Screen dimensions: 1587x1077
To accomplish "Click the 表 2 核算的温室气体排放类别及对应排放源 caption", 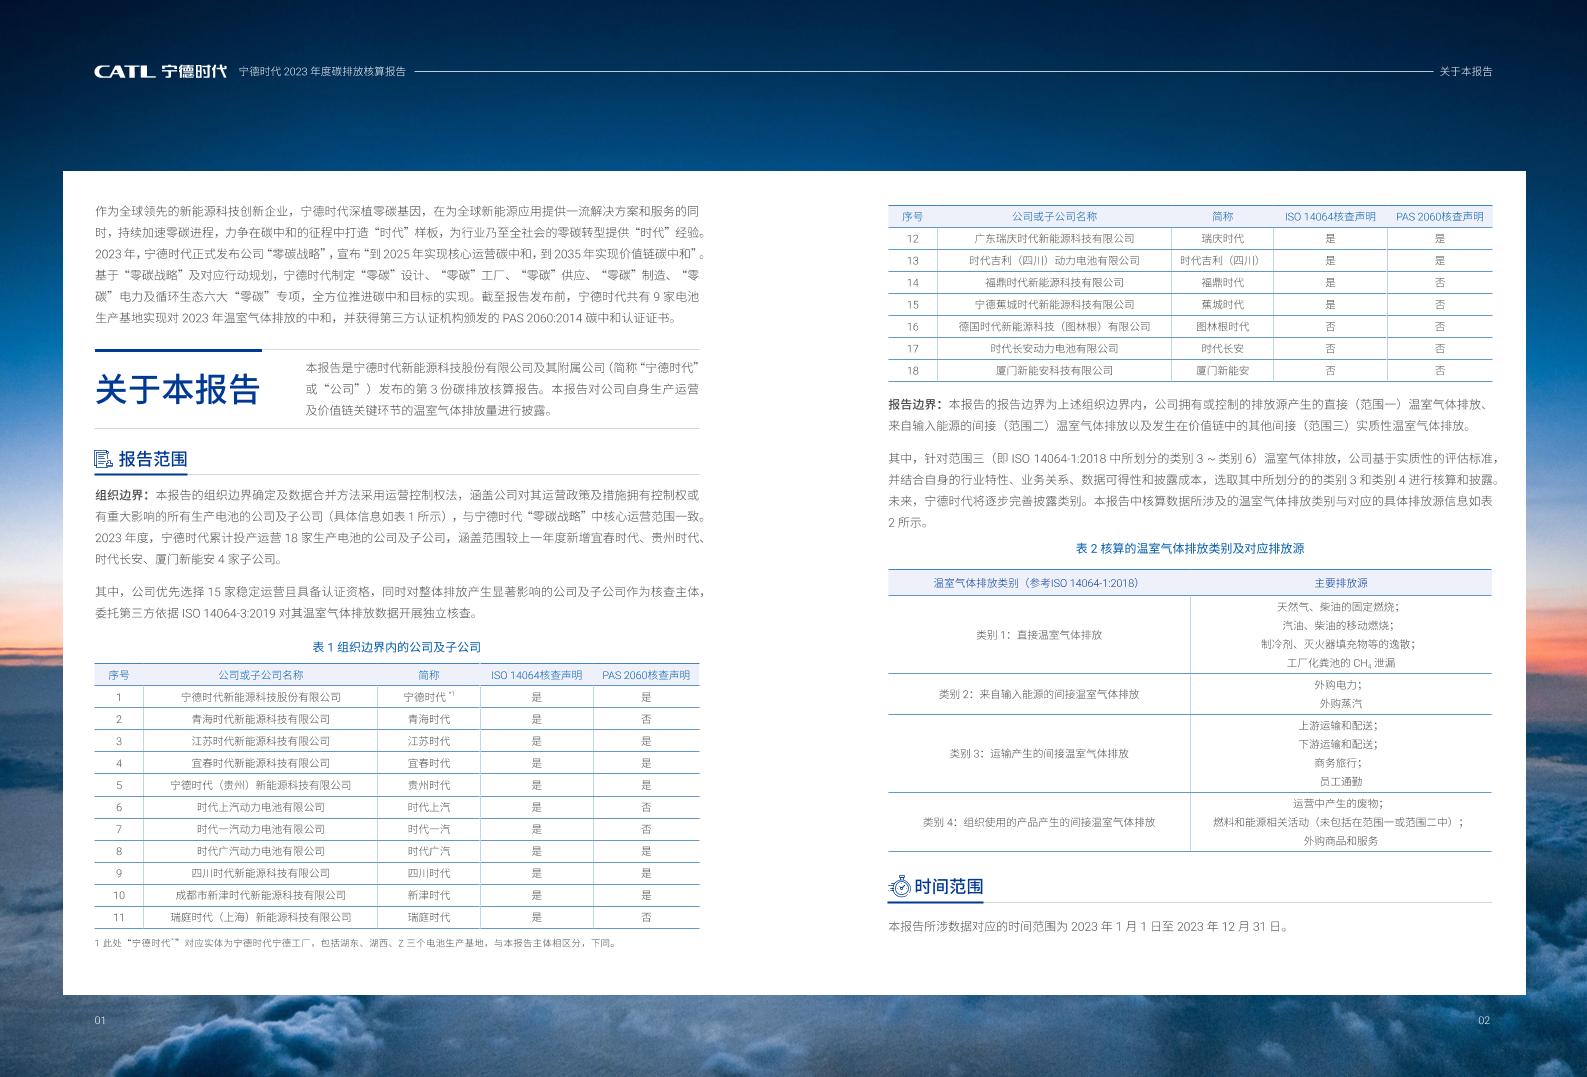I will click(1189, 548).
